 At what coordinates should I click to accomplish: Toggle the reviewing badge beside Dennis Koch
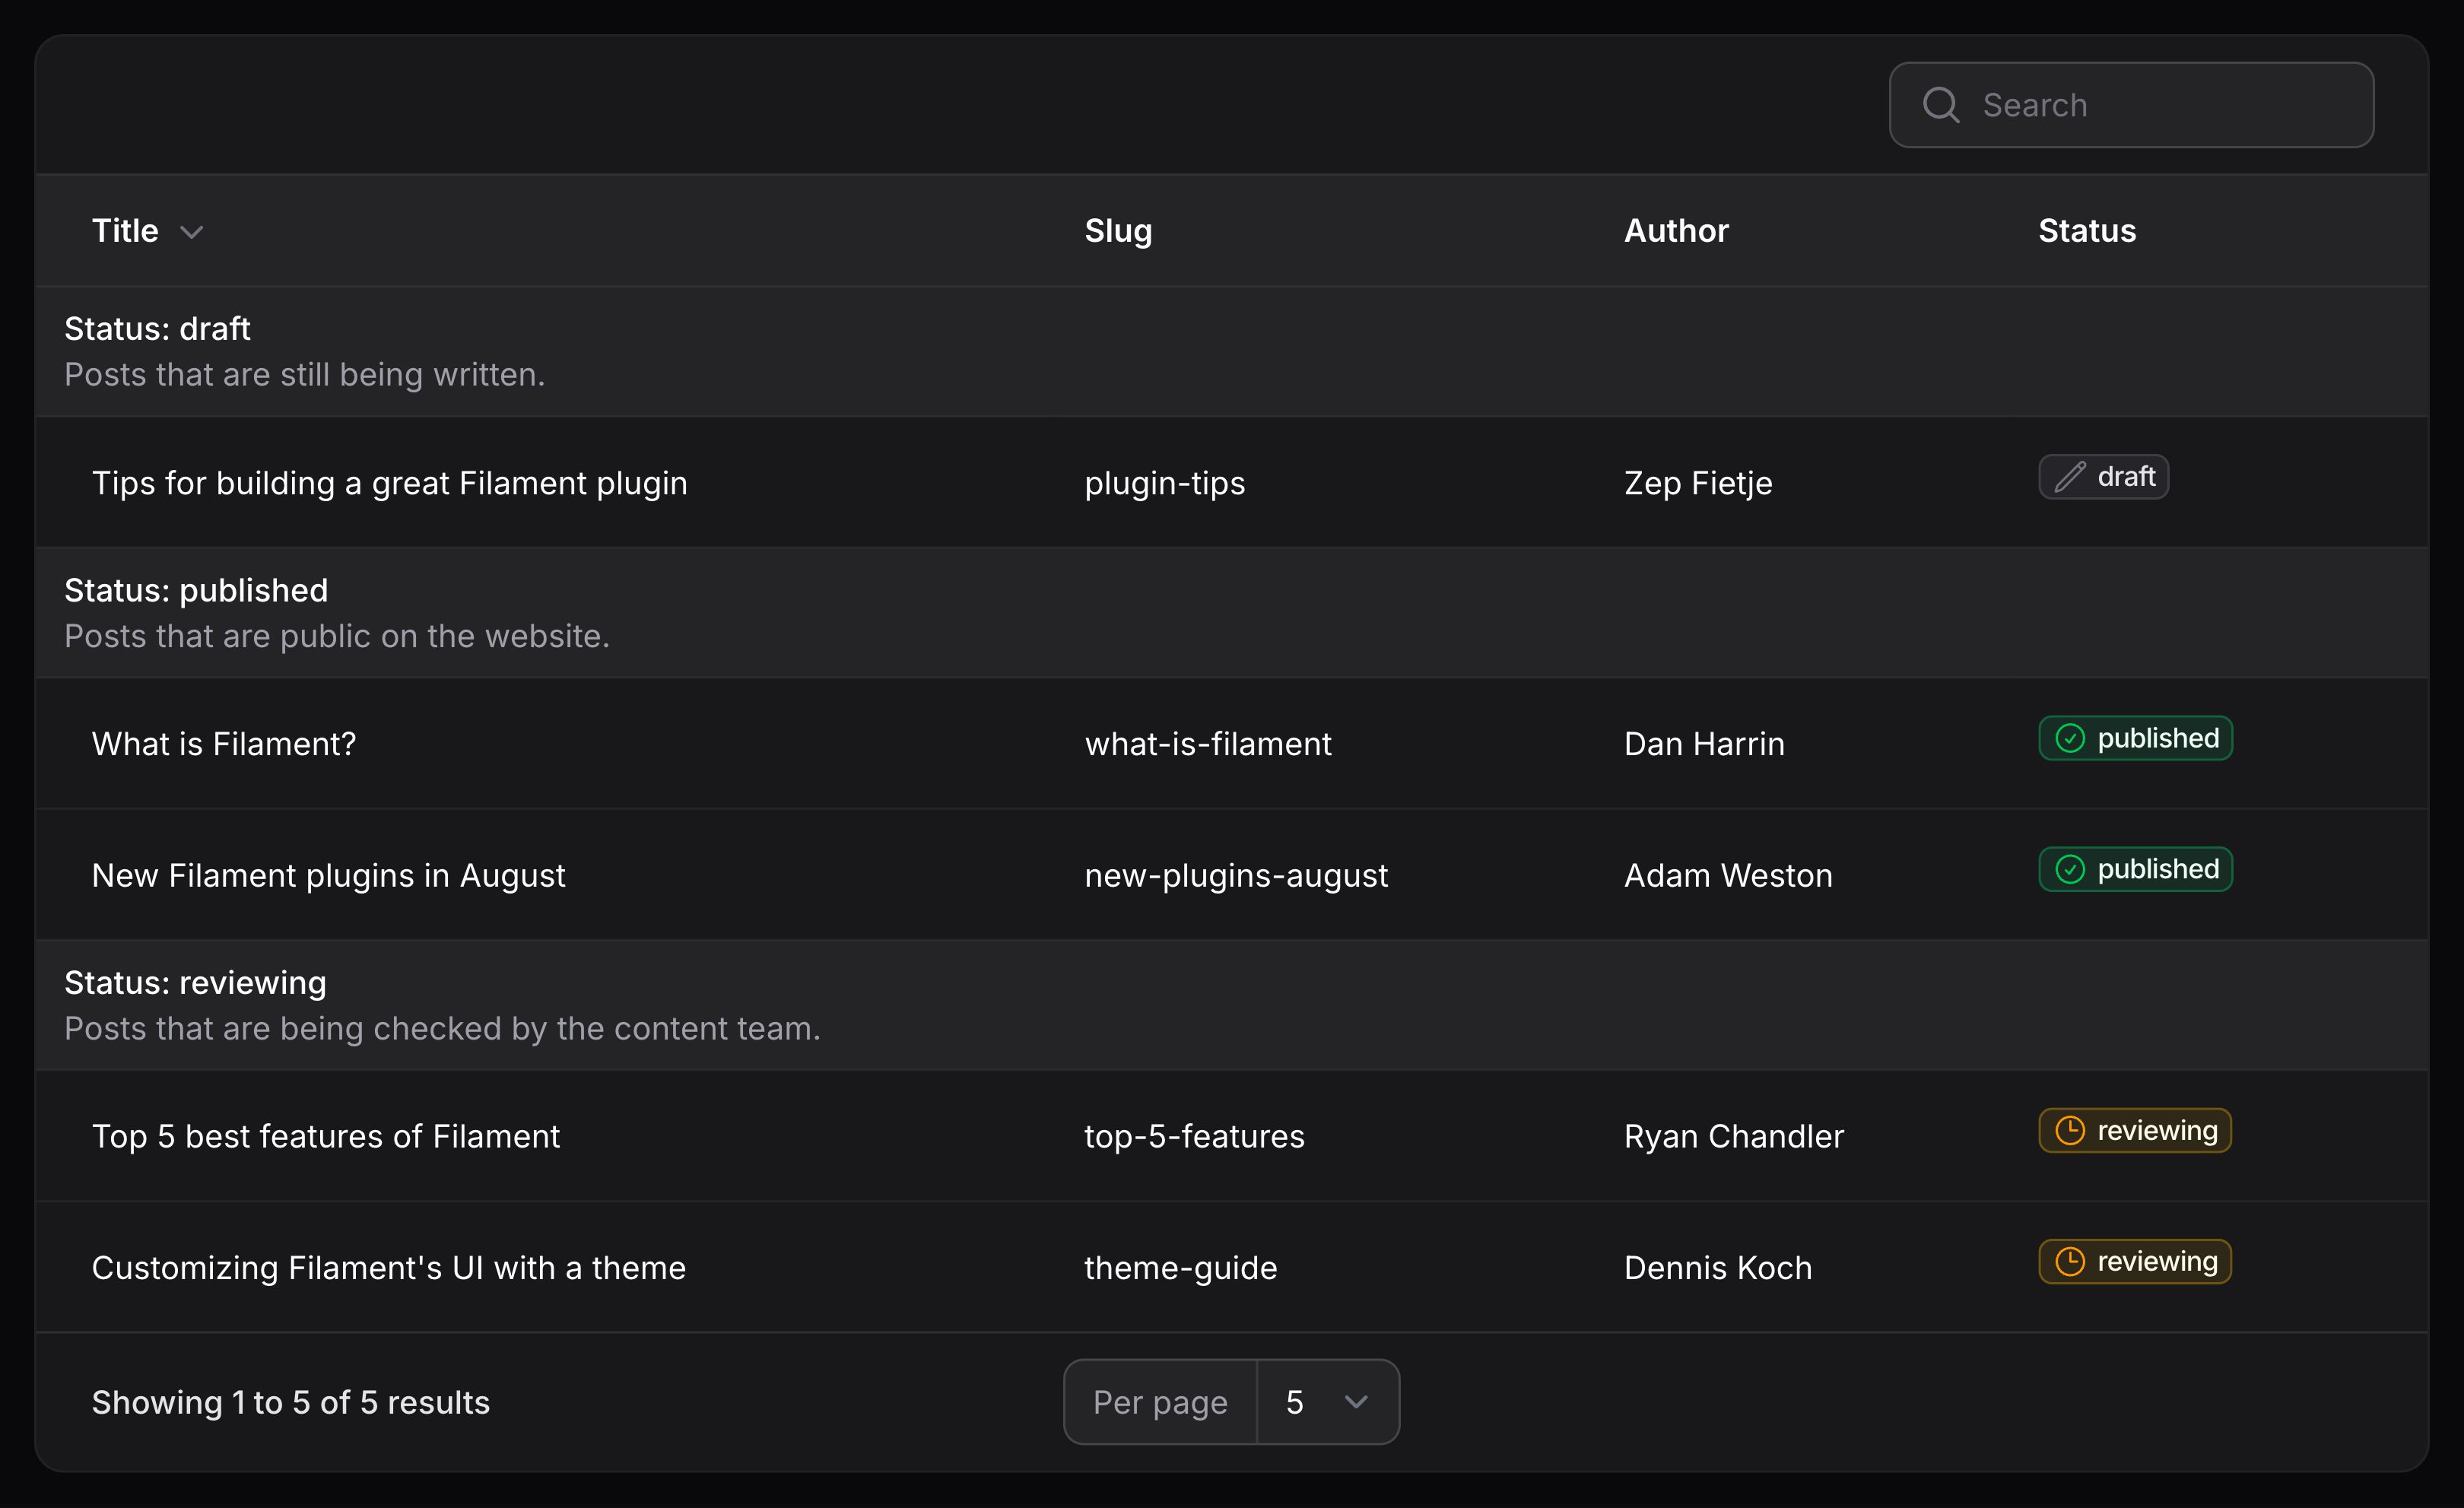(x=2134, y=1261)
